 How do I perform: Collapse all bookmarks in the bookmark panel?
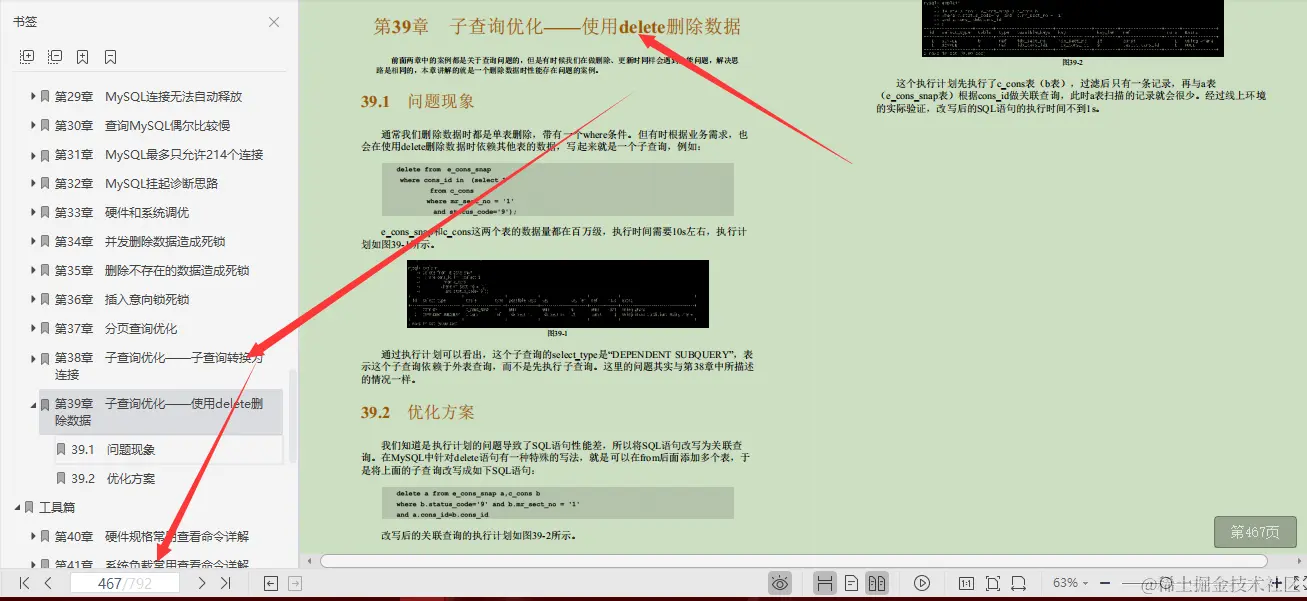[55, 56]
